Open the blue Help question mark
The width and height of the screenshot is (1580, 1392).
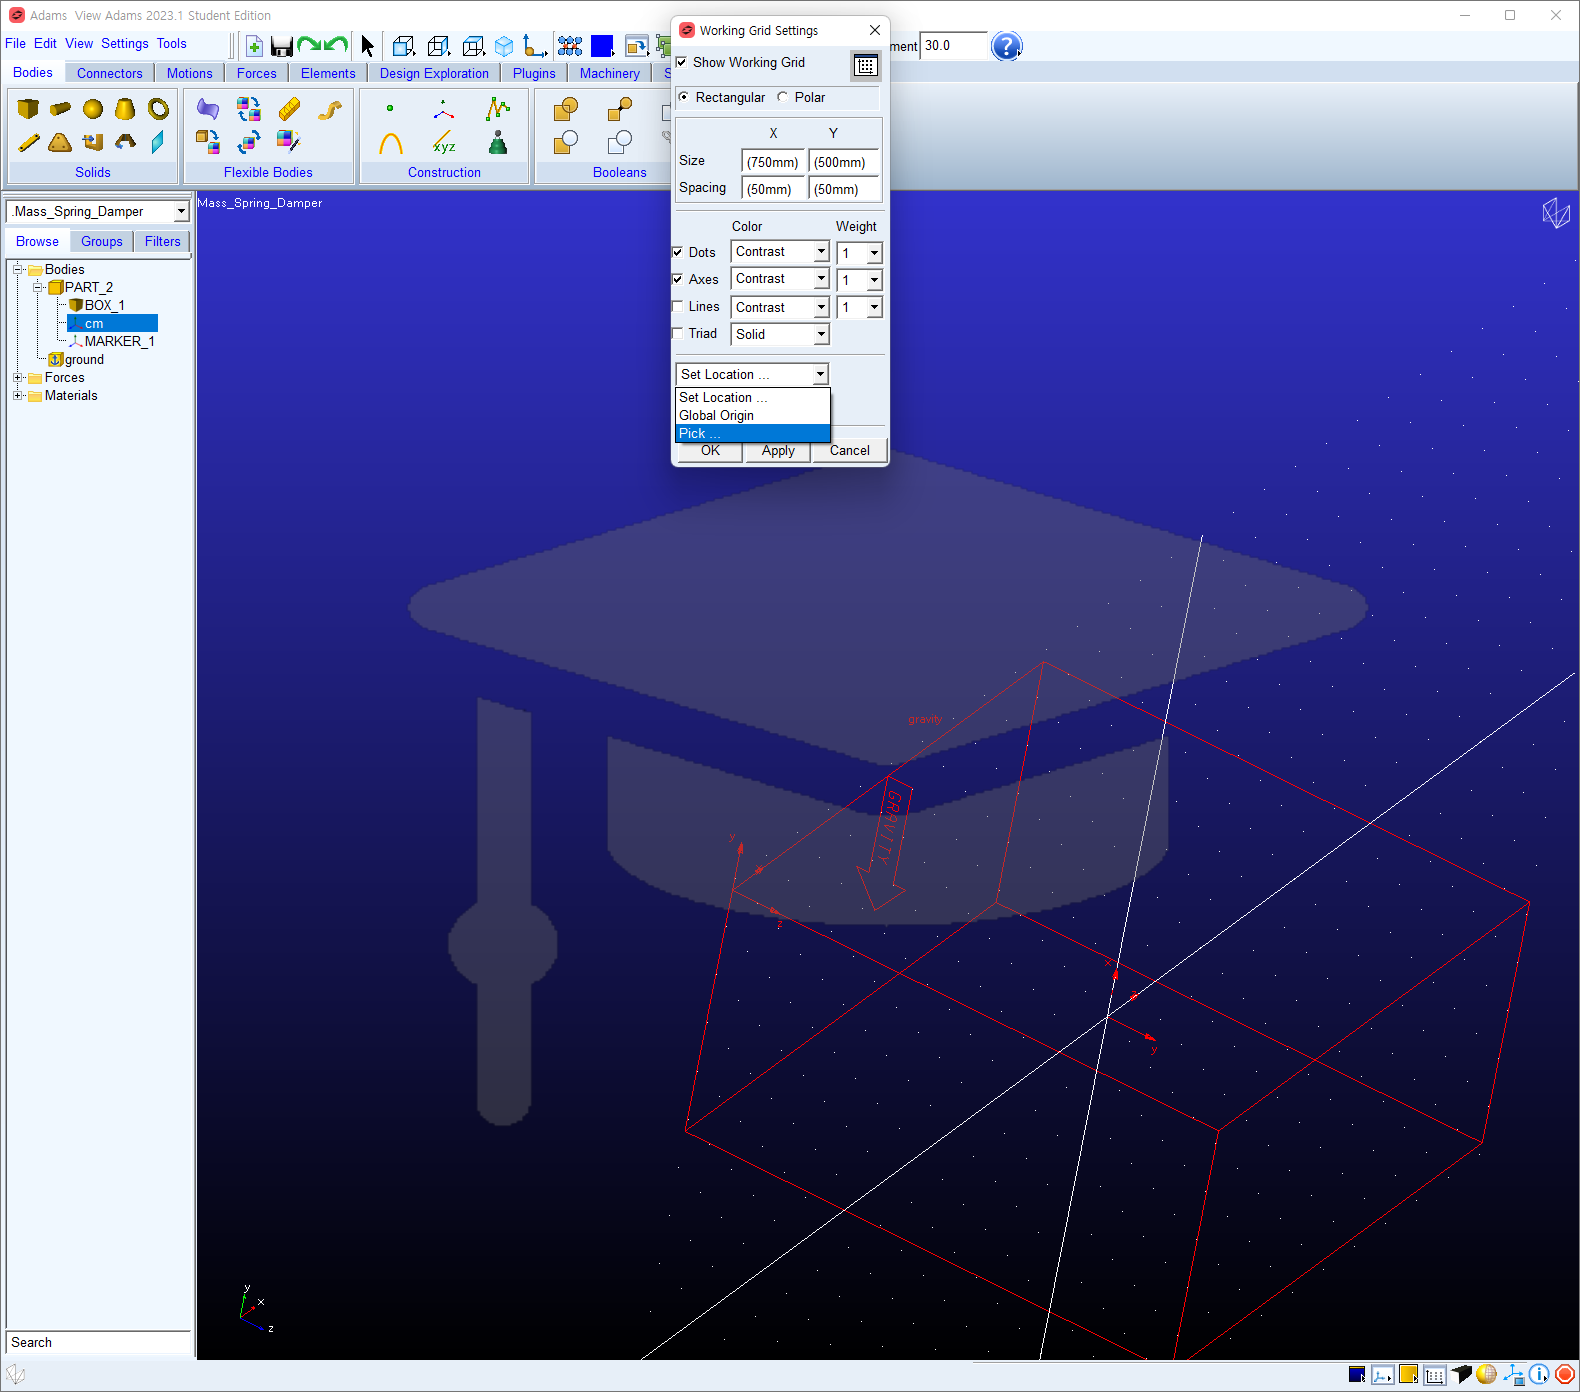[1007, 46]
